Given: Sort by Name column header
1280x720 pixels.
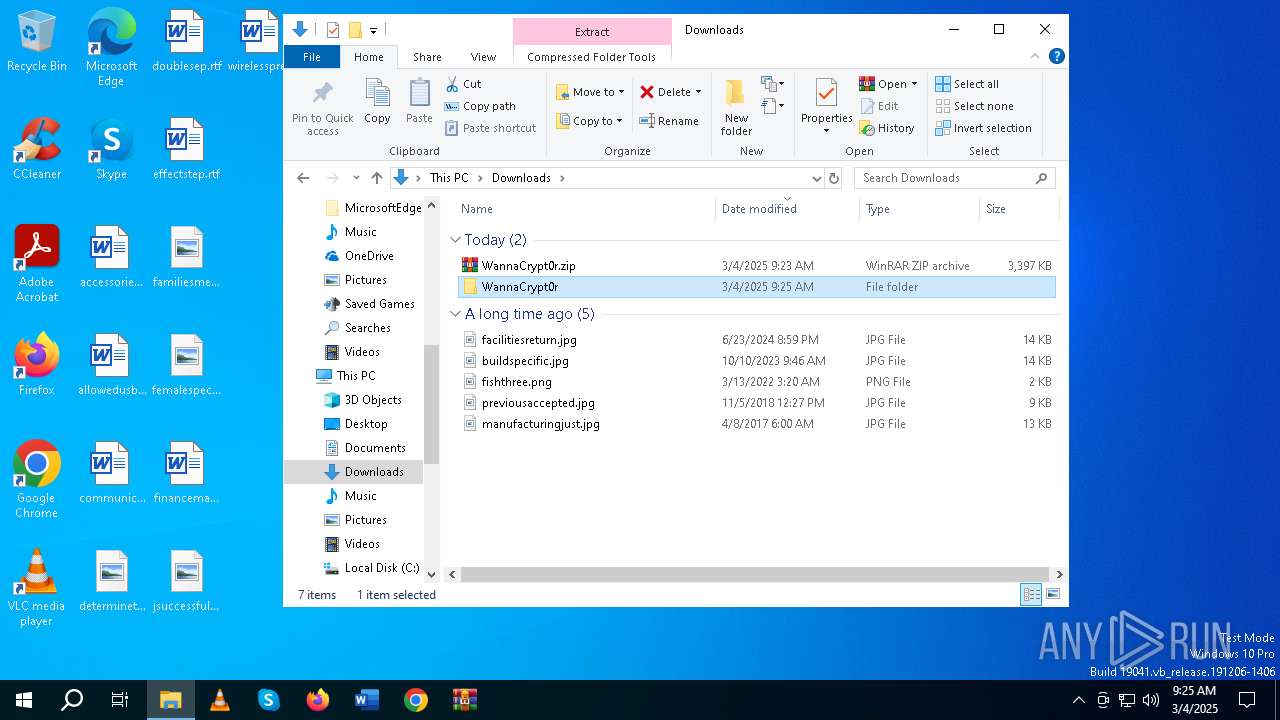Looking at the screenshot, I should pos(584,209).
